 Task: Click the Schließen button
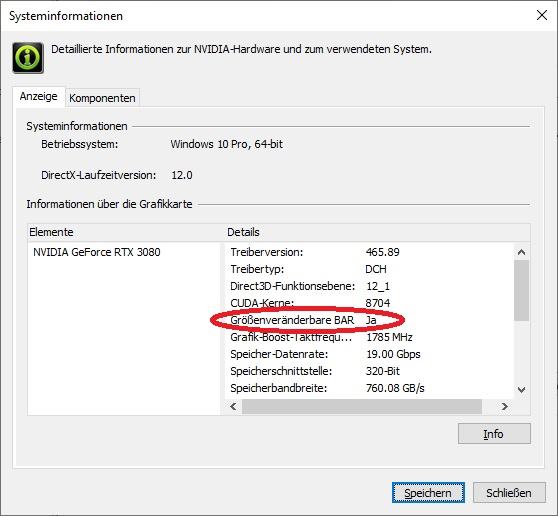click(509, 493)
